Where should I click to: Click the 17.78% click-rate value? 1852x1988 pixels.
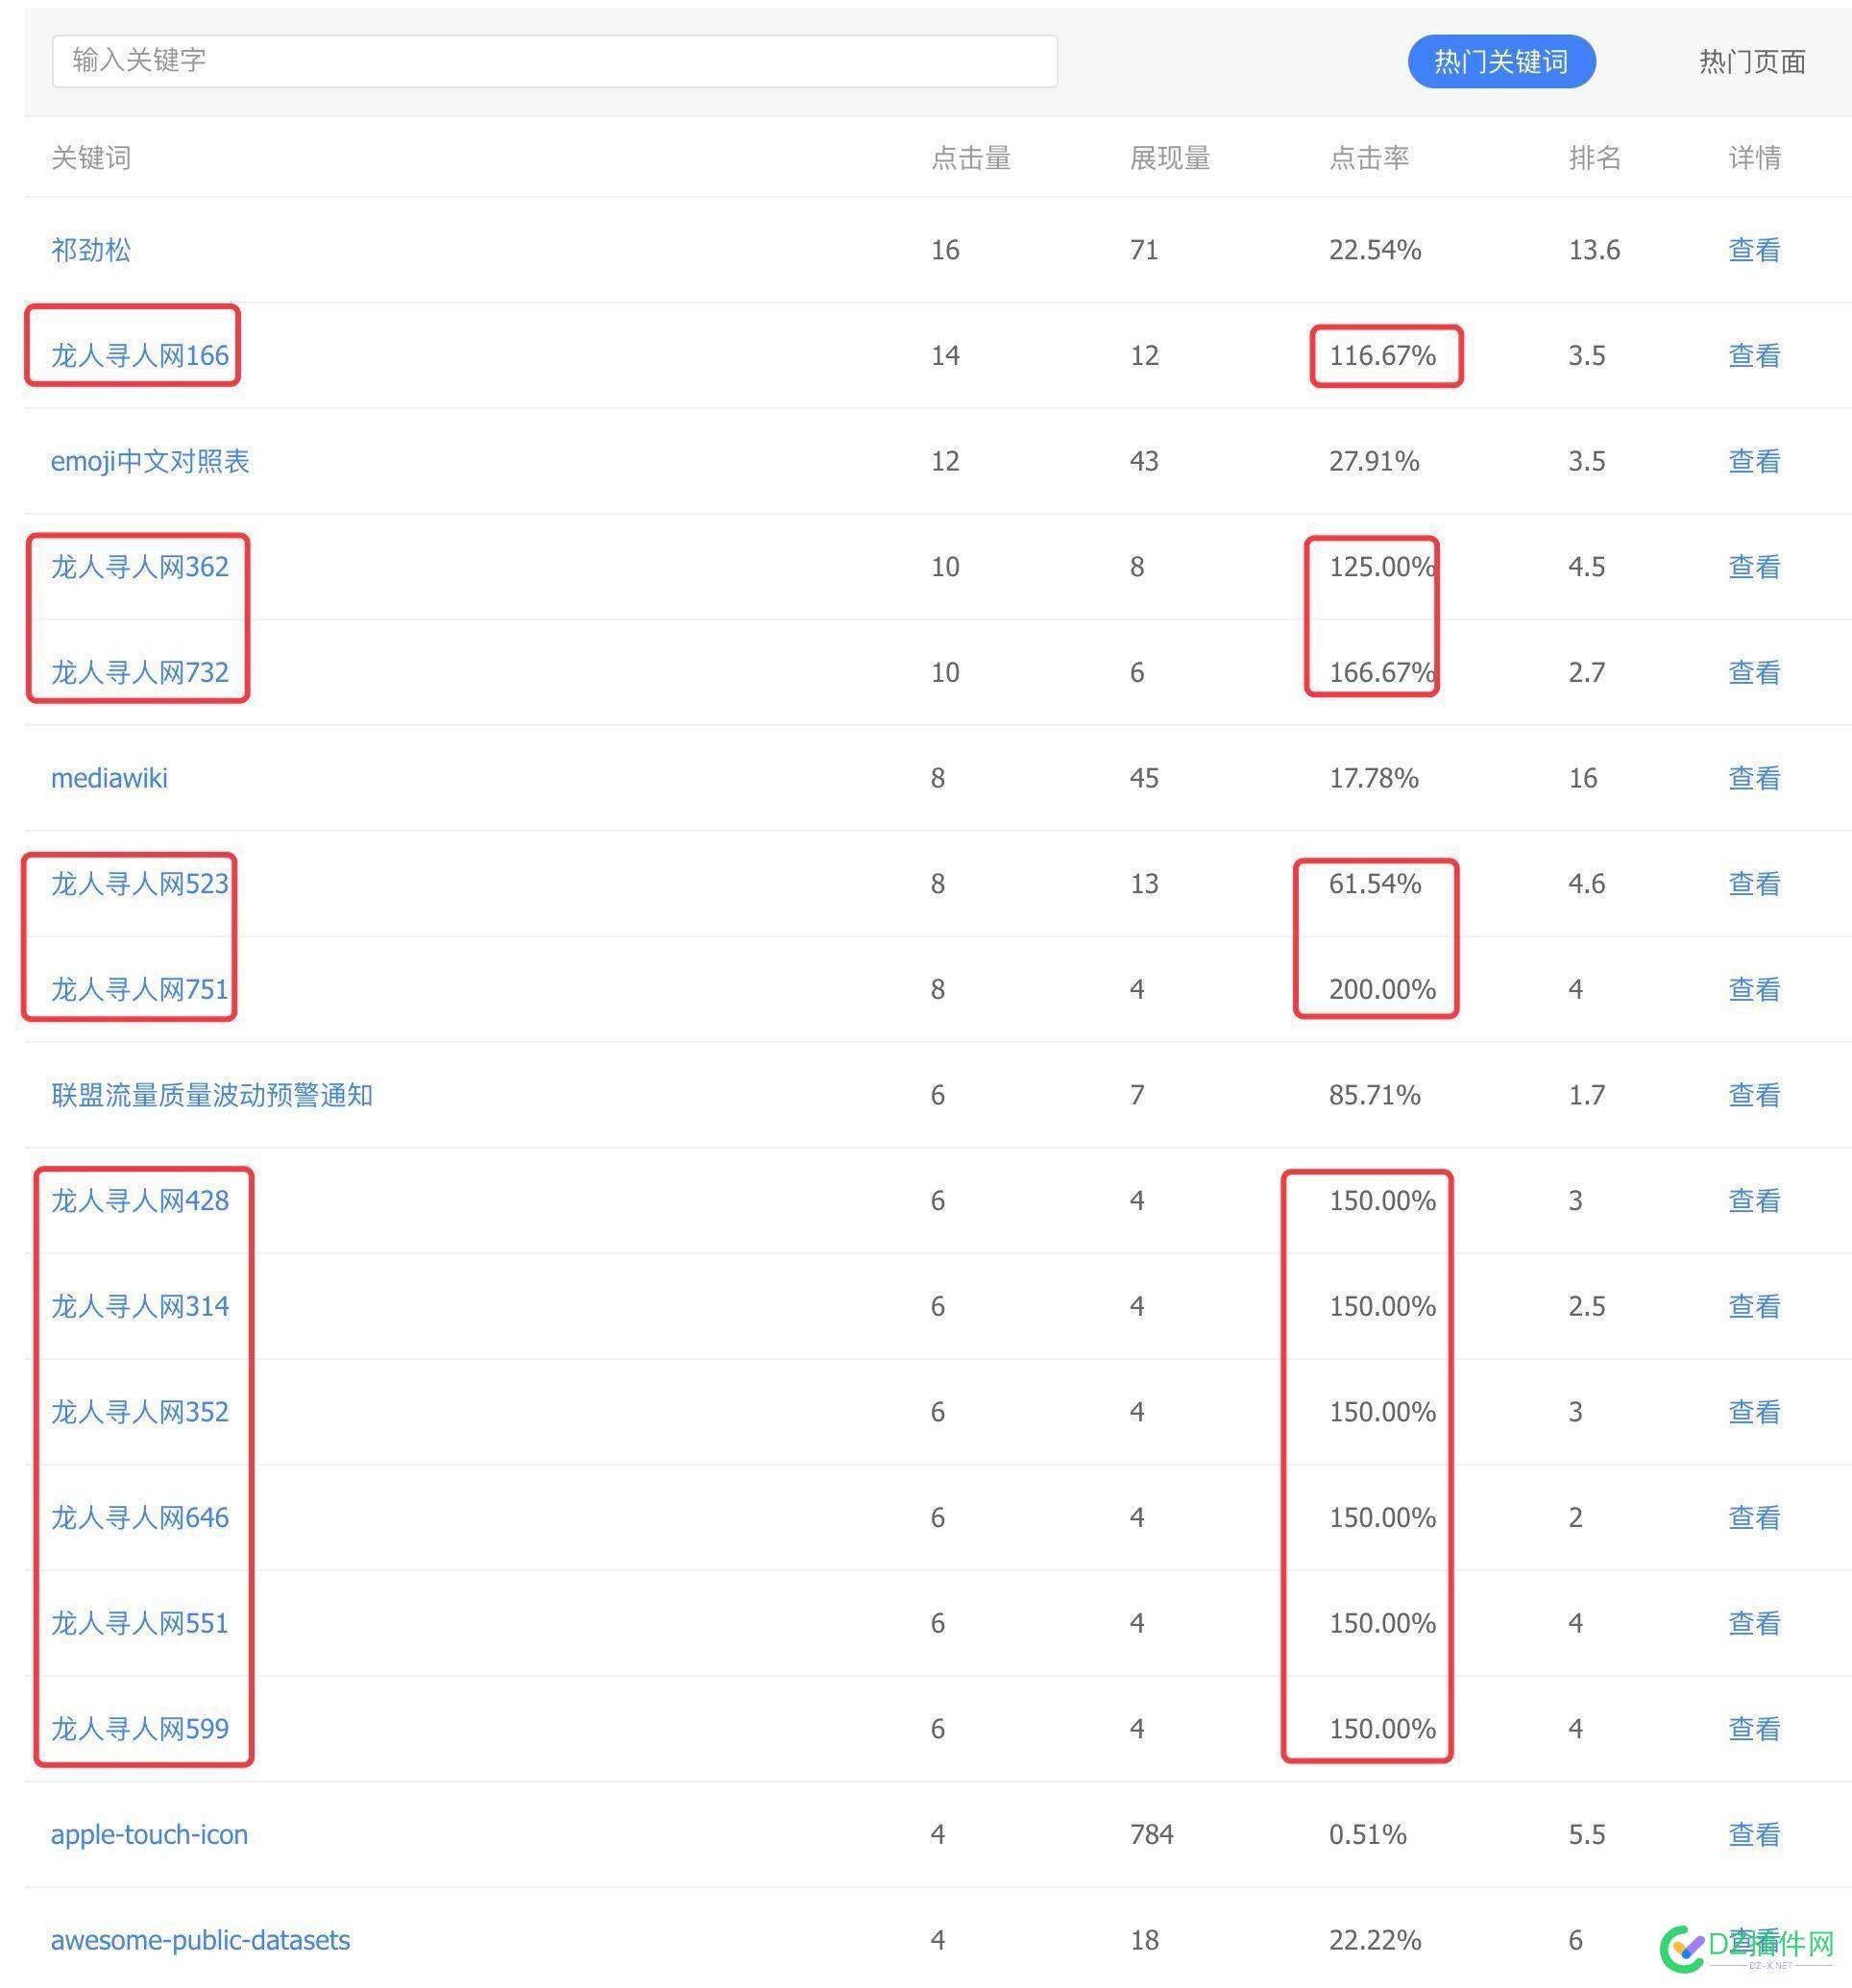coord(1373,778)
